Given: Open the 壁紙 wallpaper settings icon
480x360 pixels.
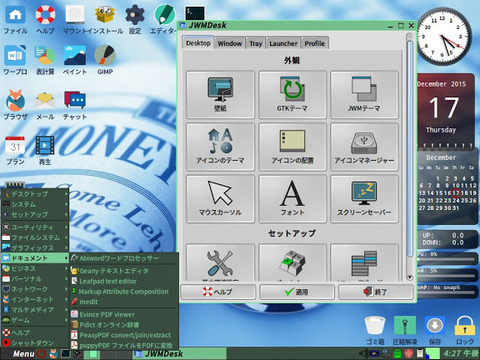Looking at the screenshot, I should (x=220, y=94).
